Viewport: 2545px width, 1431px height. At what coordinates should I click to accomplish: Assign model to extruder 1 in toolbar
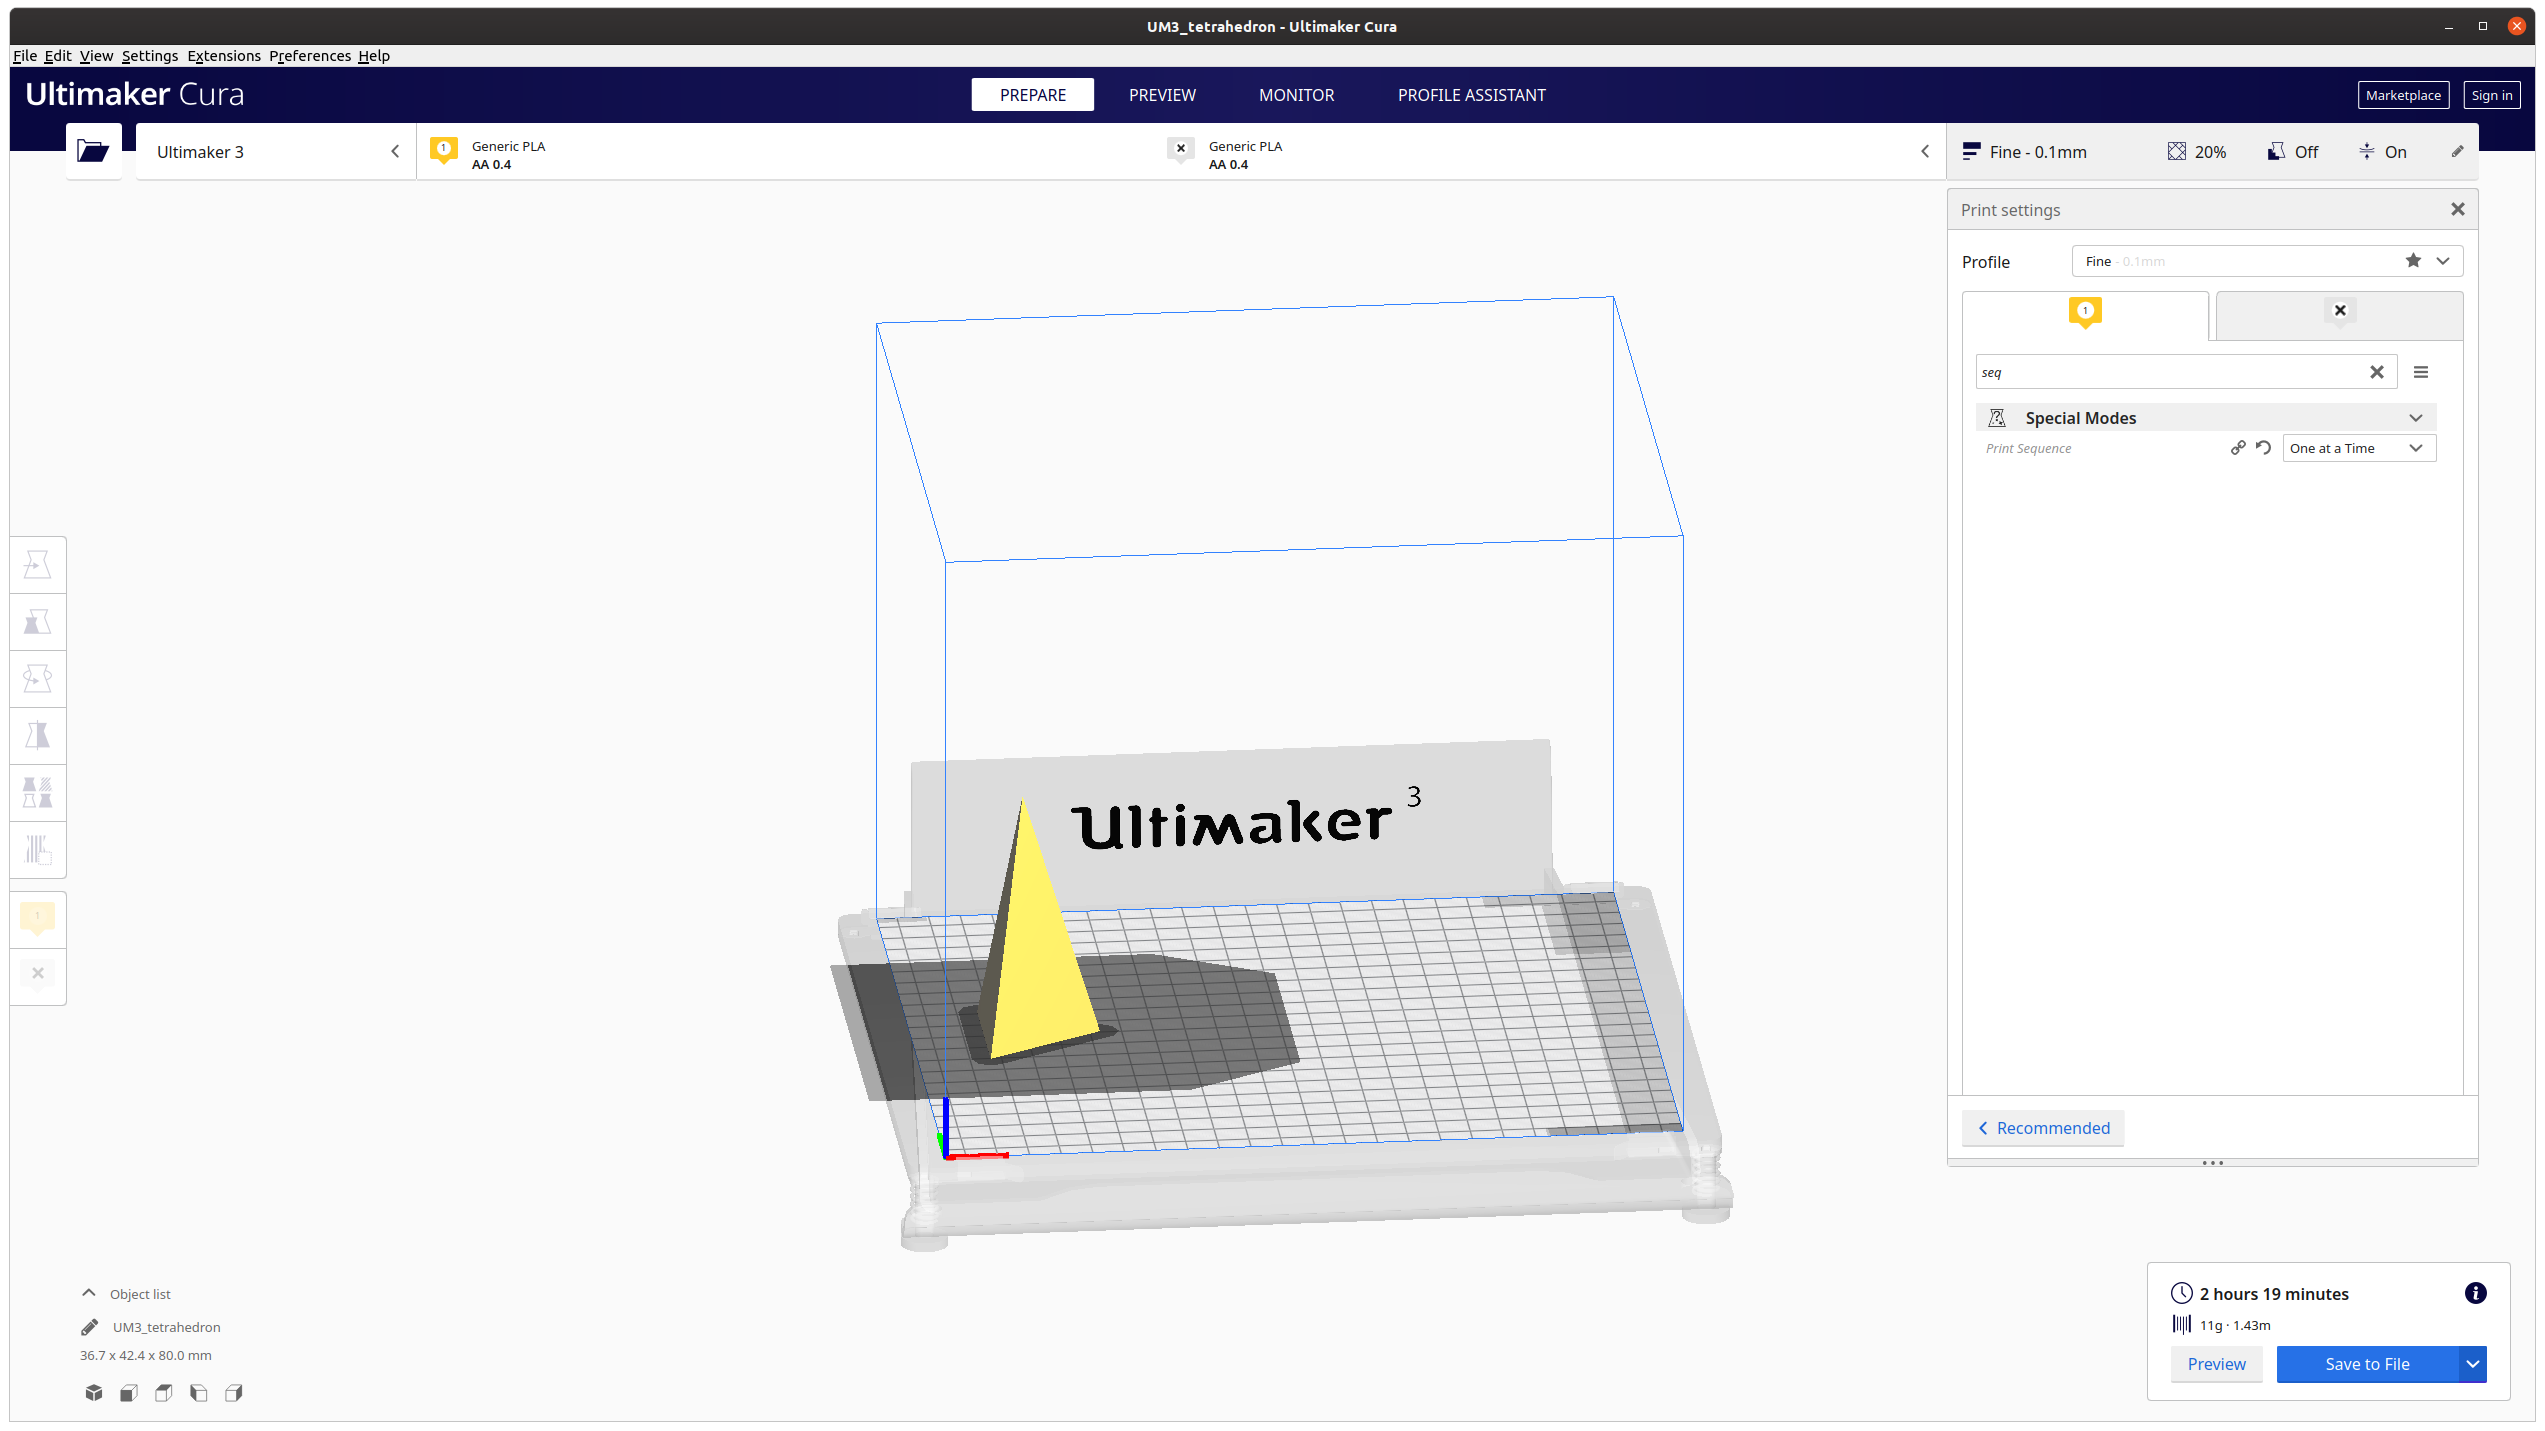point(38,917)
